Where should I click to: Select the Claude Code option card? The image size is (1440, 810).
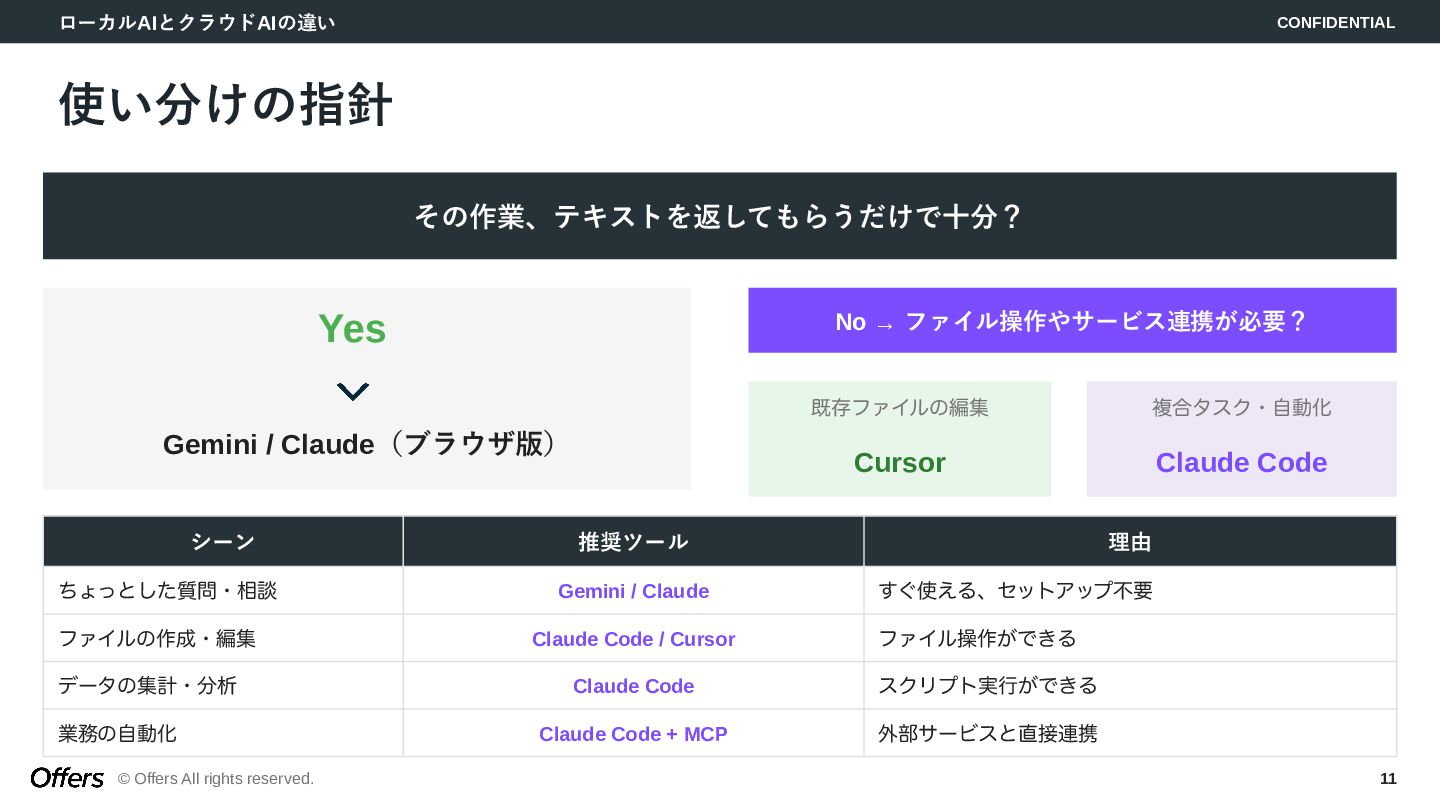click(x=1241, y=439)
